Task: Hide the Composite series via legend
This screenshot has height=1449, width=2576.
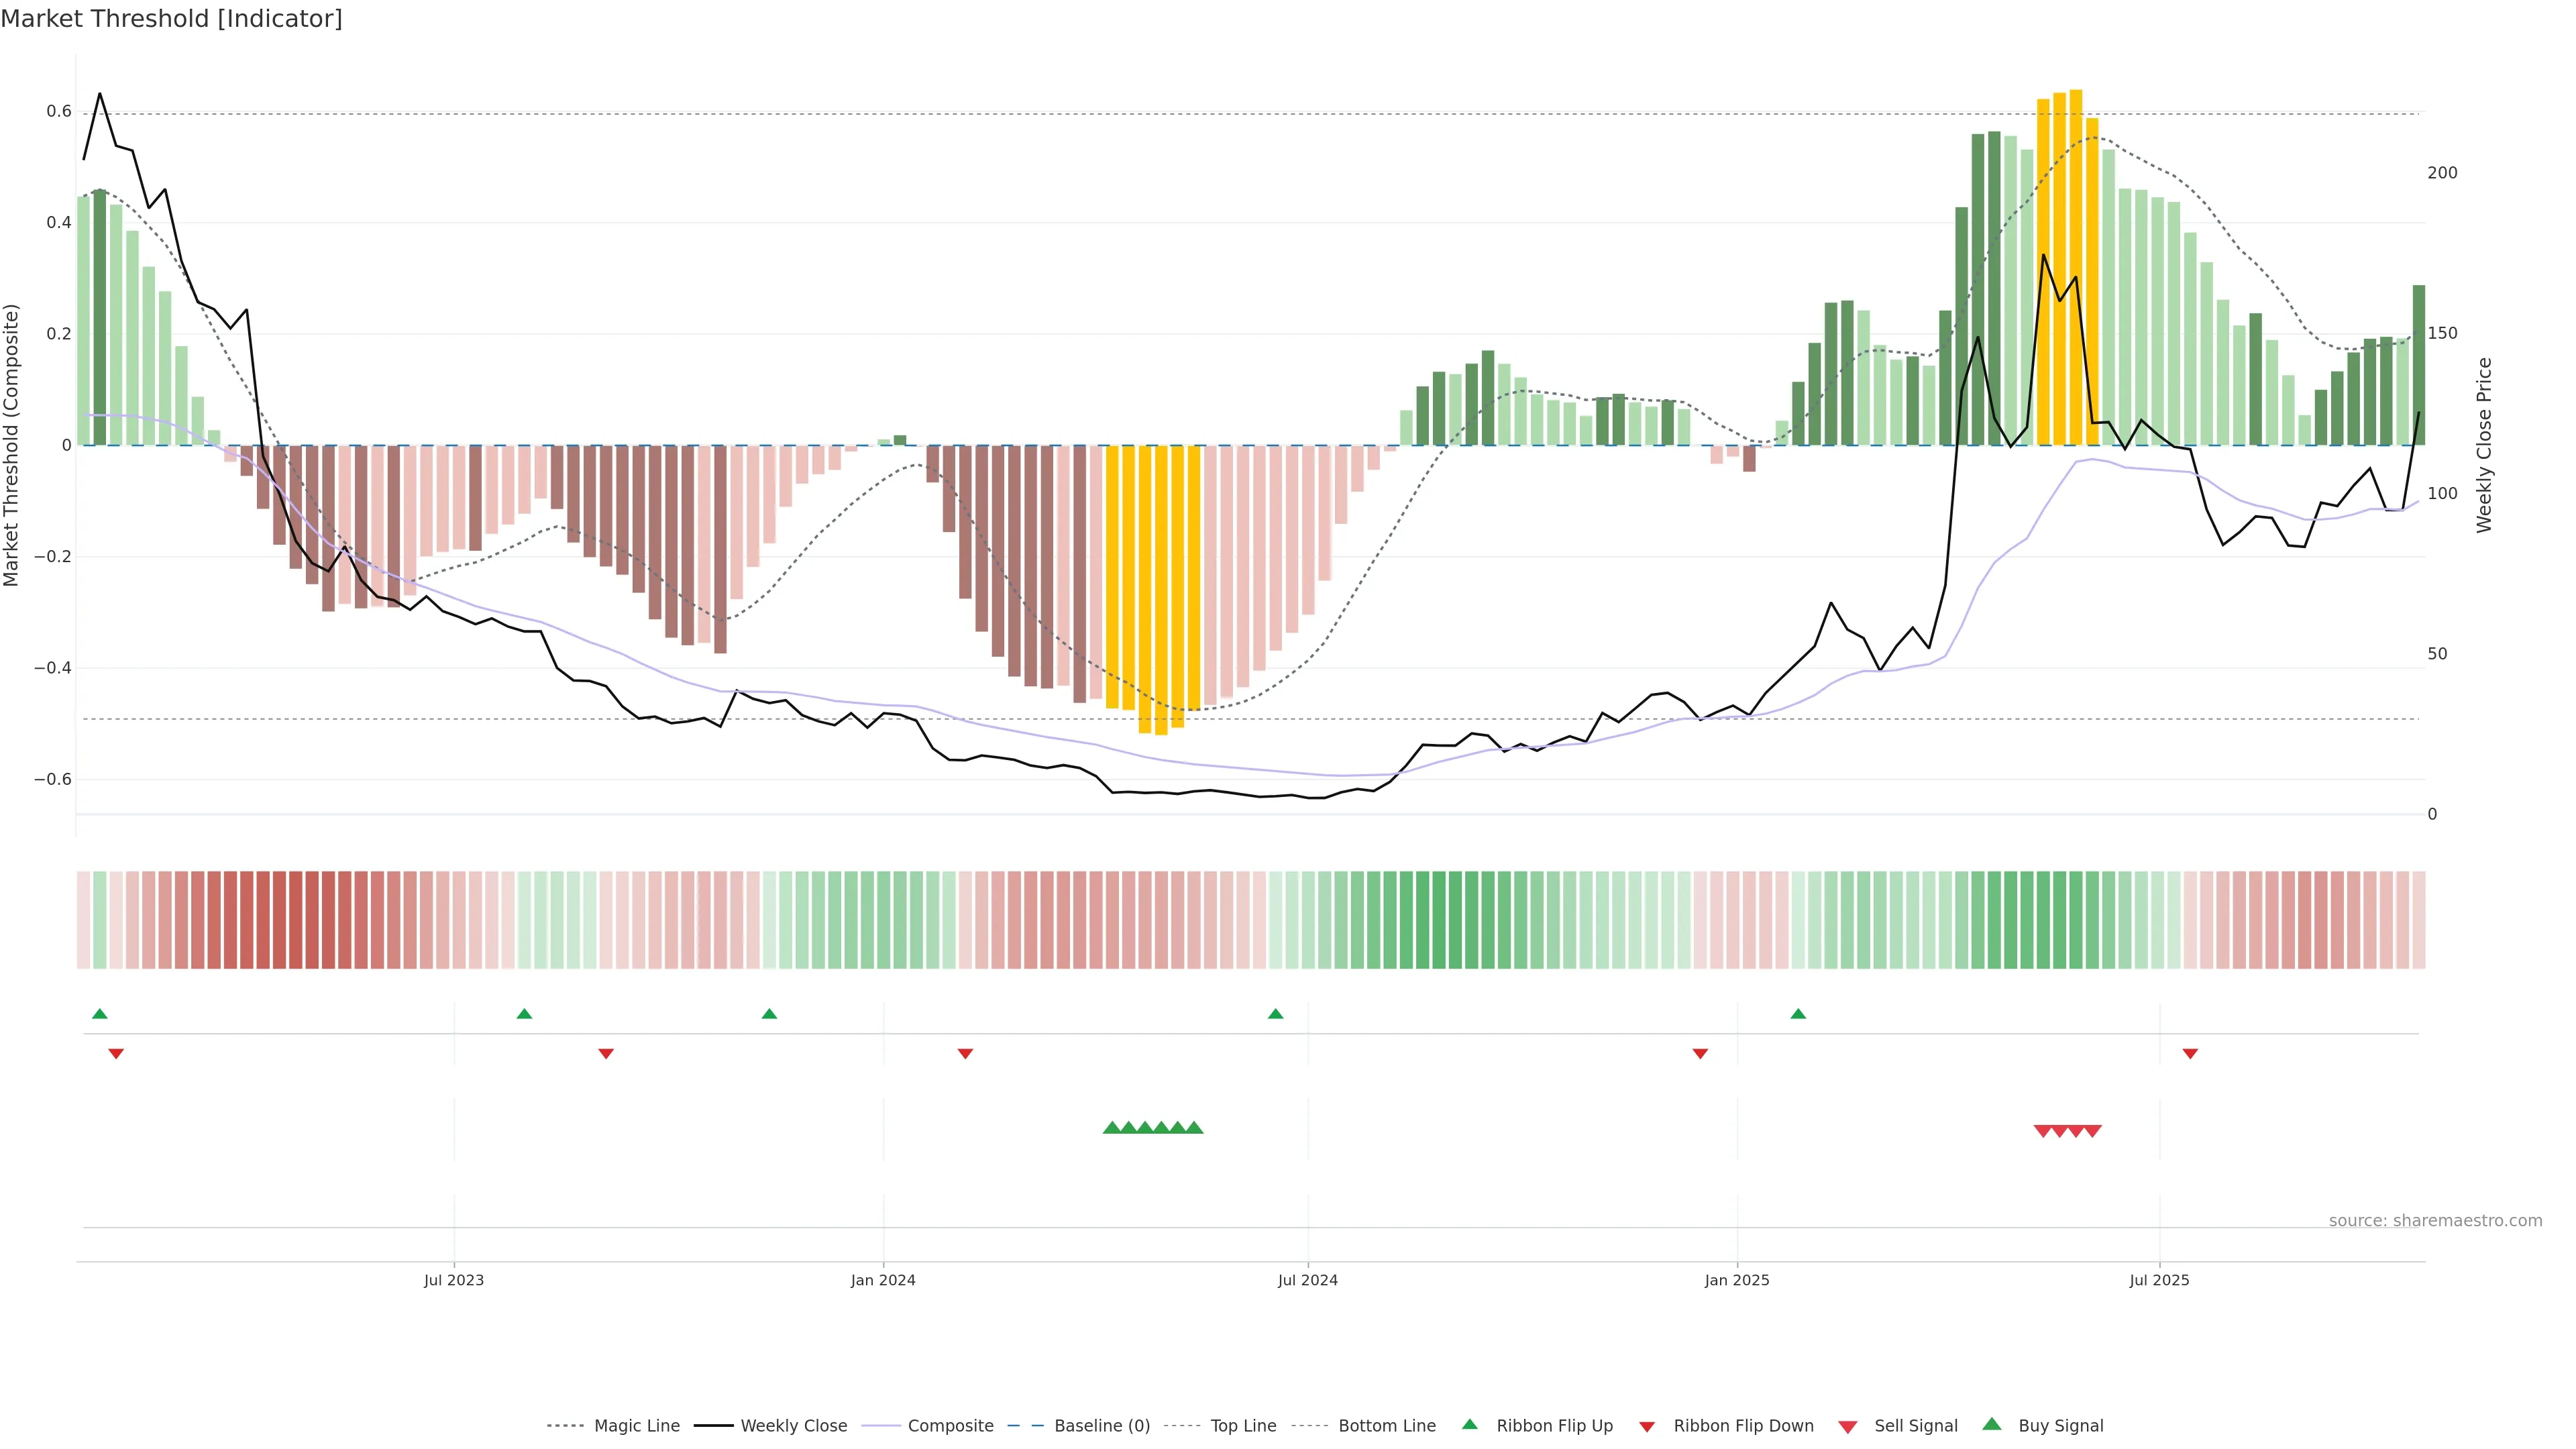Action: coord(950,1426)
